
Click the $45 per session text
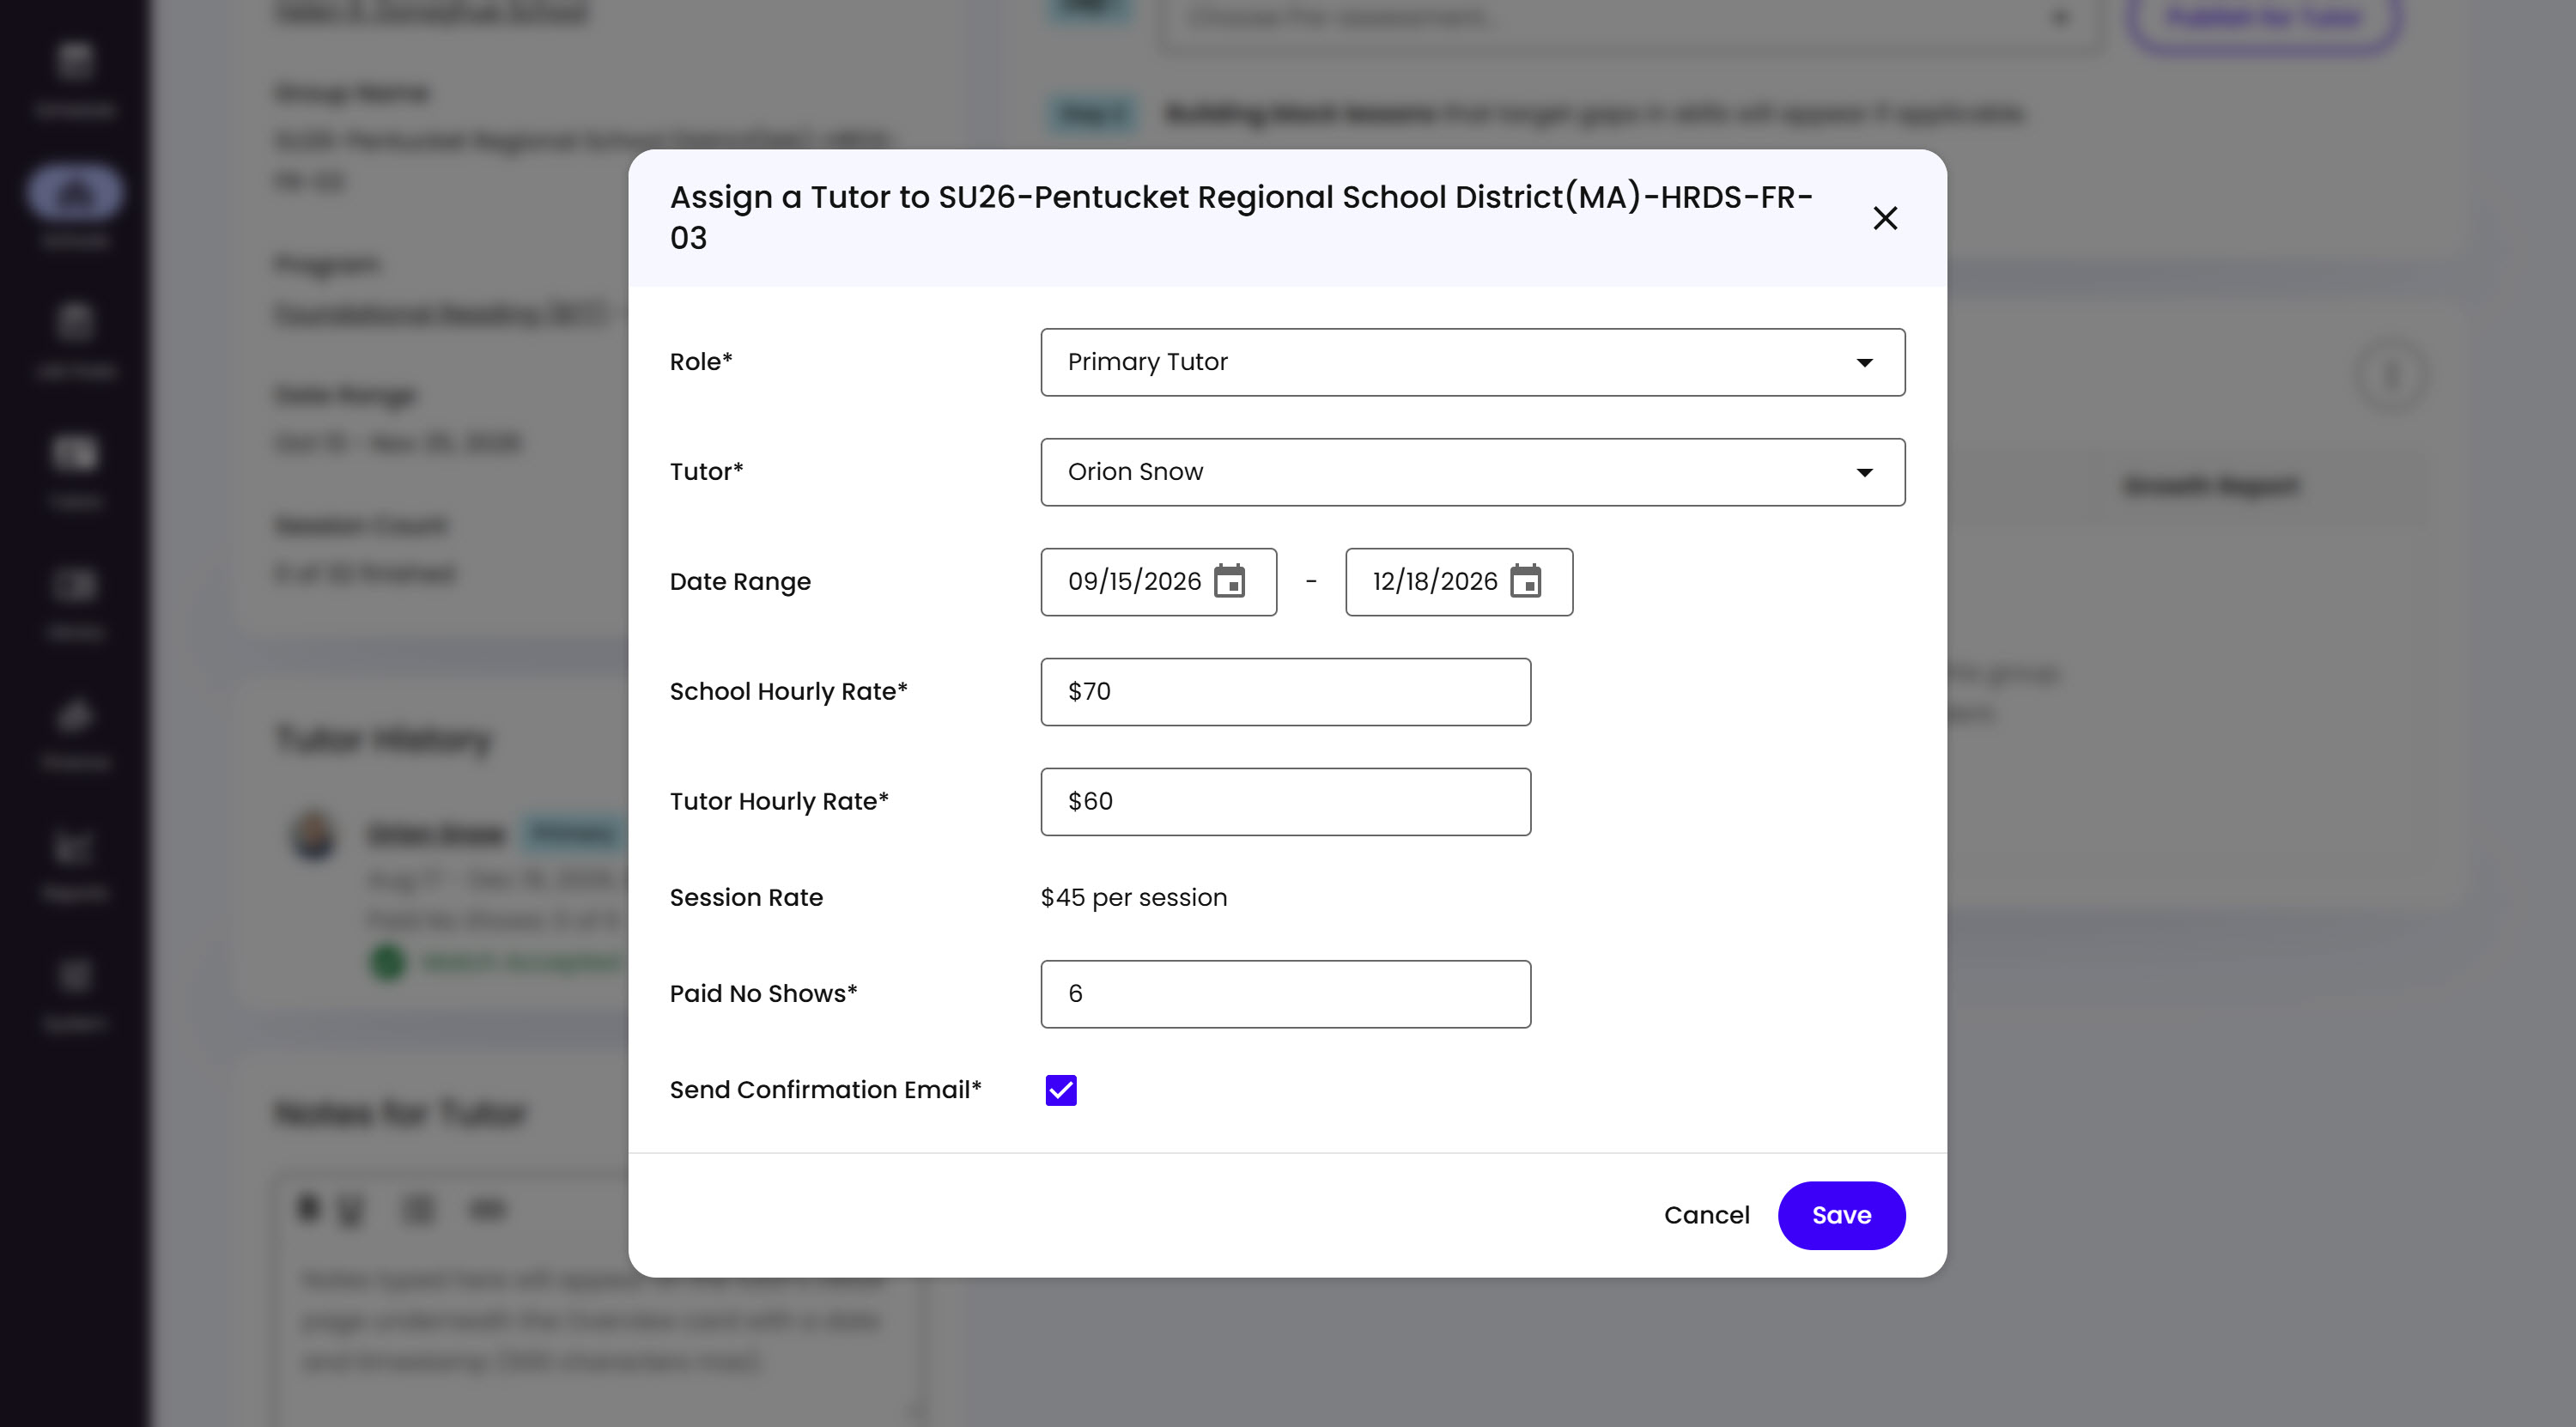pos(1133,898)
